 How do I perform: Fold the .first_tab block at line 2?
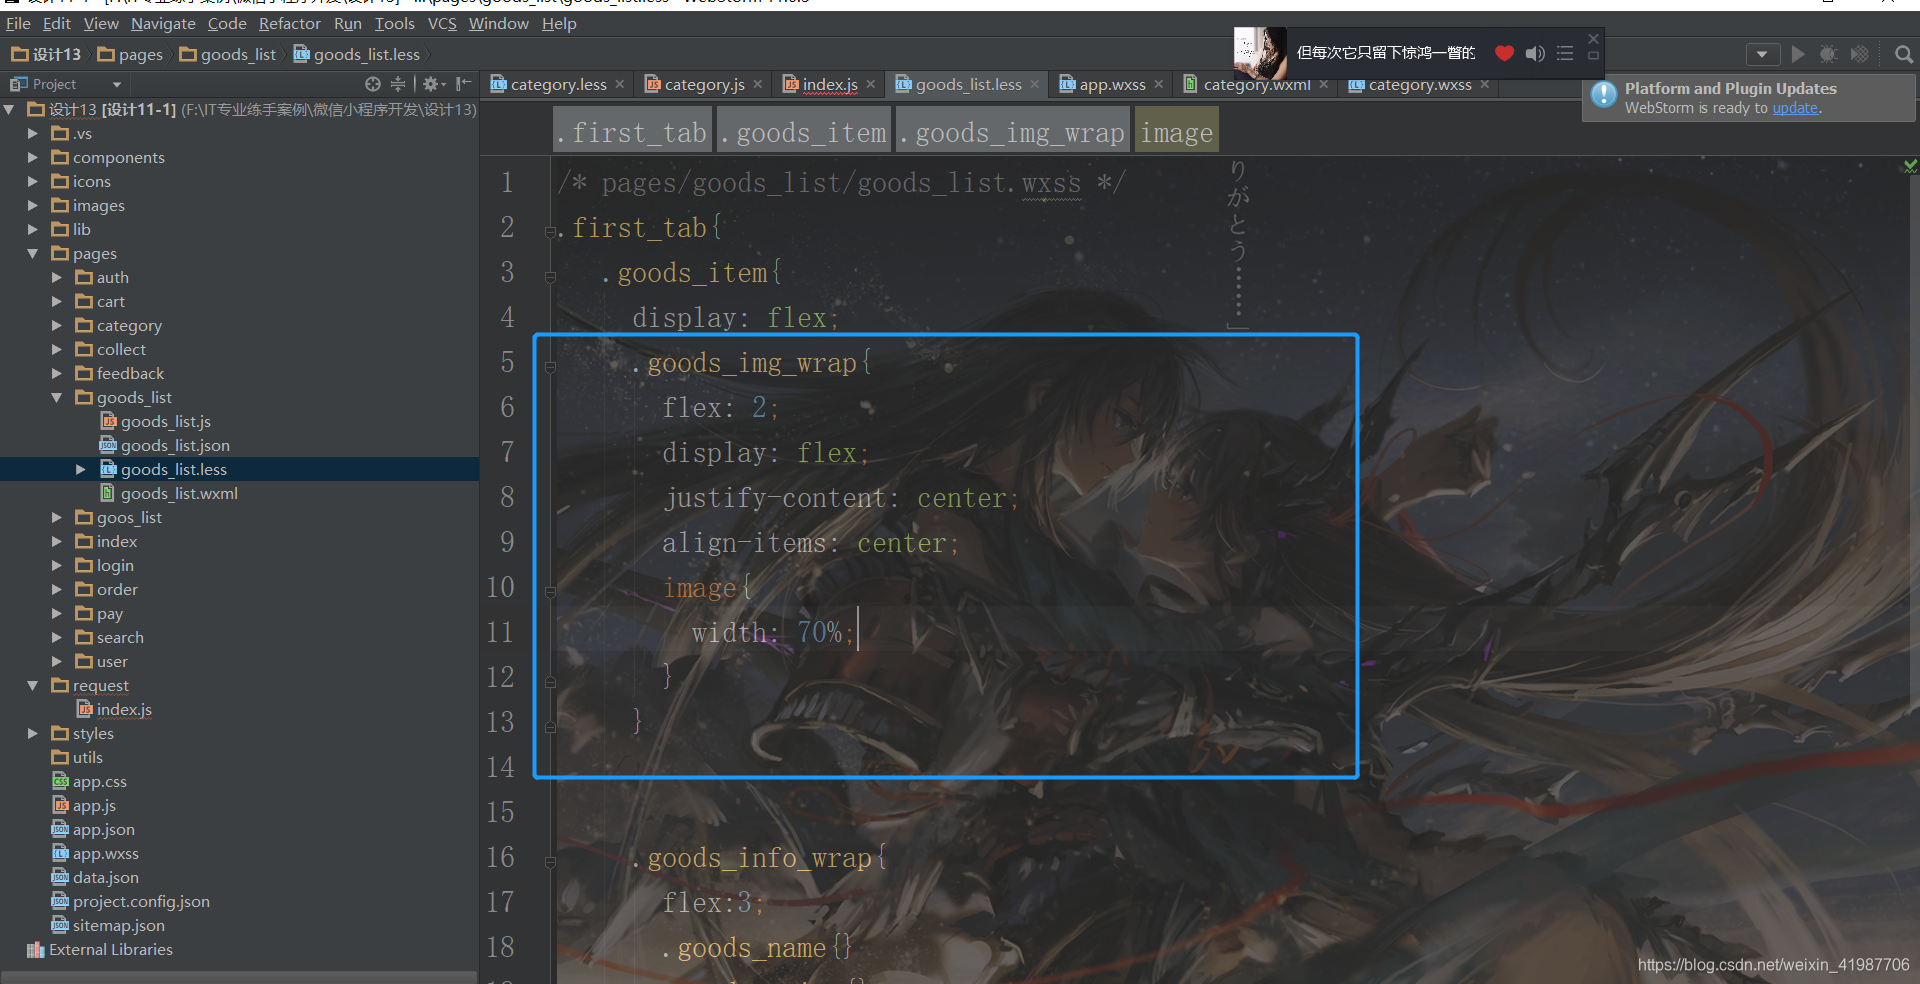point(550,232)
